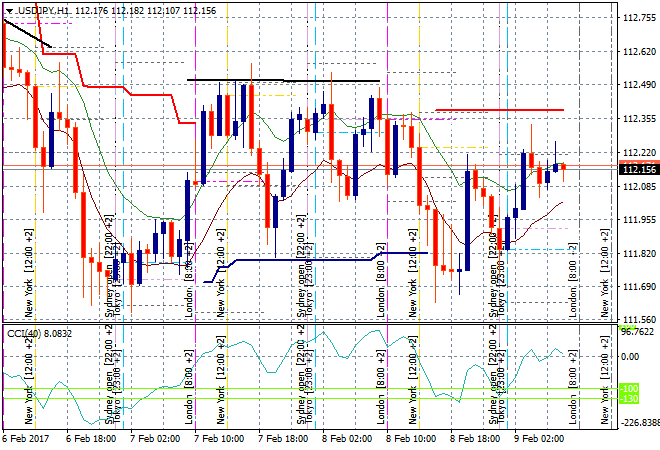
Task: Click the 7 Feb 02:00 time label
Action: tap(155, 439)
